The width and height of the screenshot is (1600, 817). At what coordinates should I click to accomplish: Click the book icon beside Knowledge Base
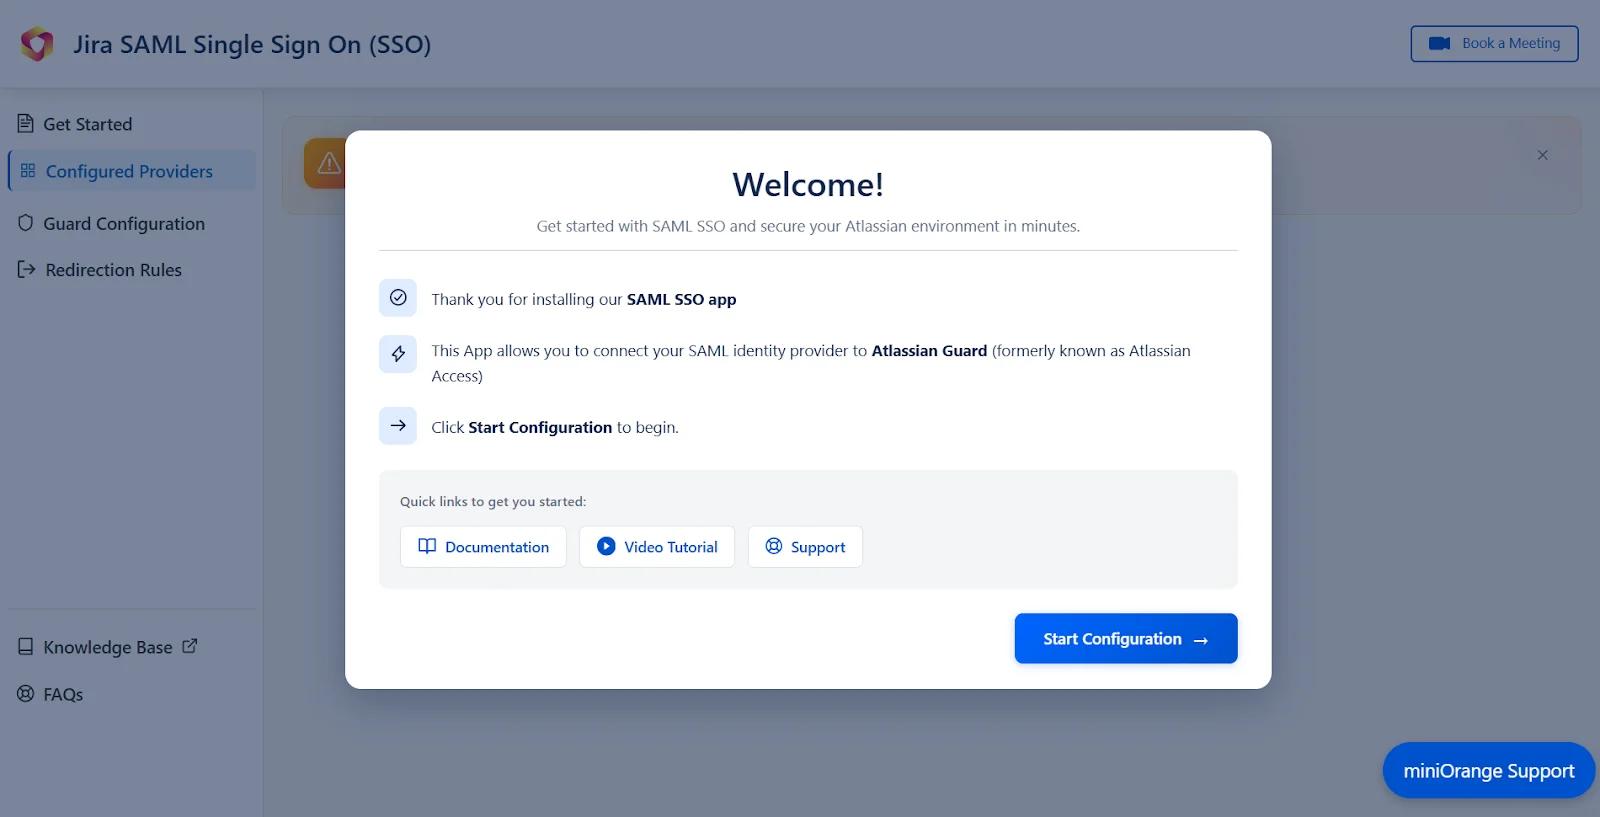26,646
